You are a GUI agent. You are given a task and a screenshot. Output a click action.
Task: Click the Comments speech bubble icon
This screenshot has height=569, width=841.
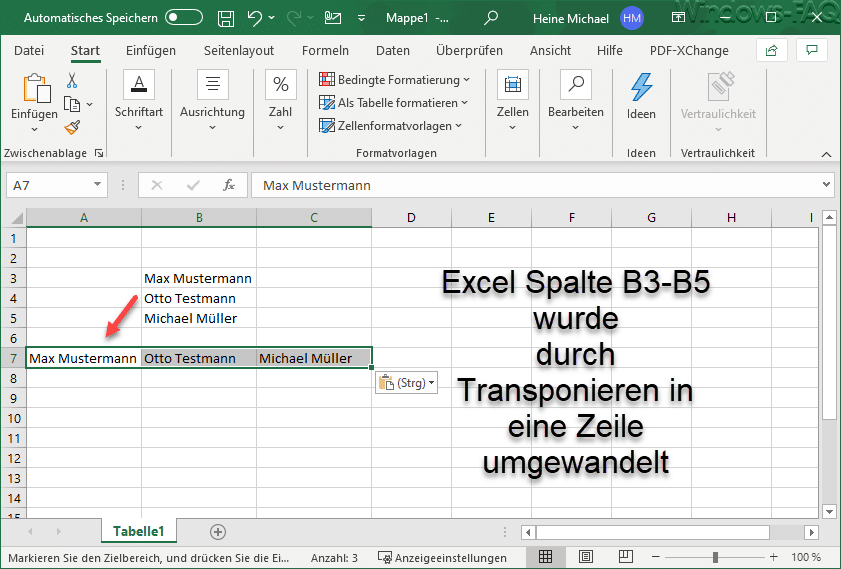812,50
